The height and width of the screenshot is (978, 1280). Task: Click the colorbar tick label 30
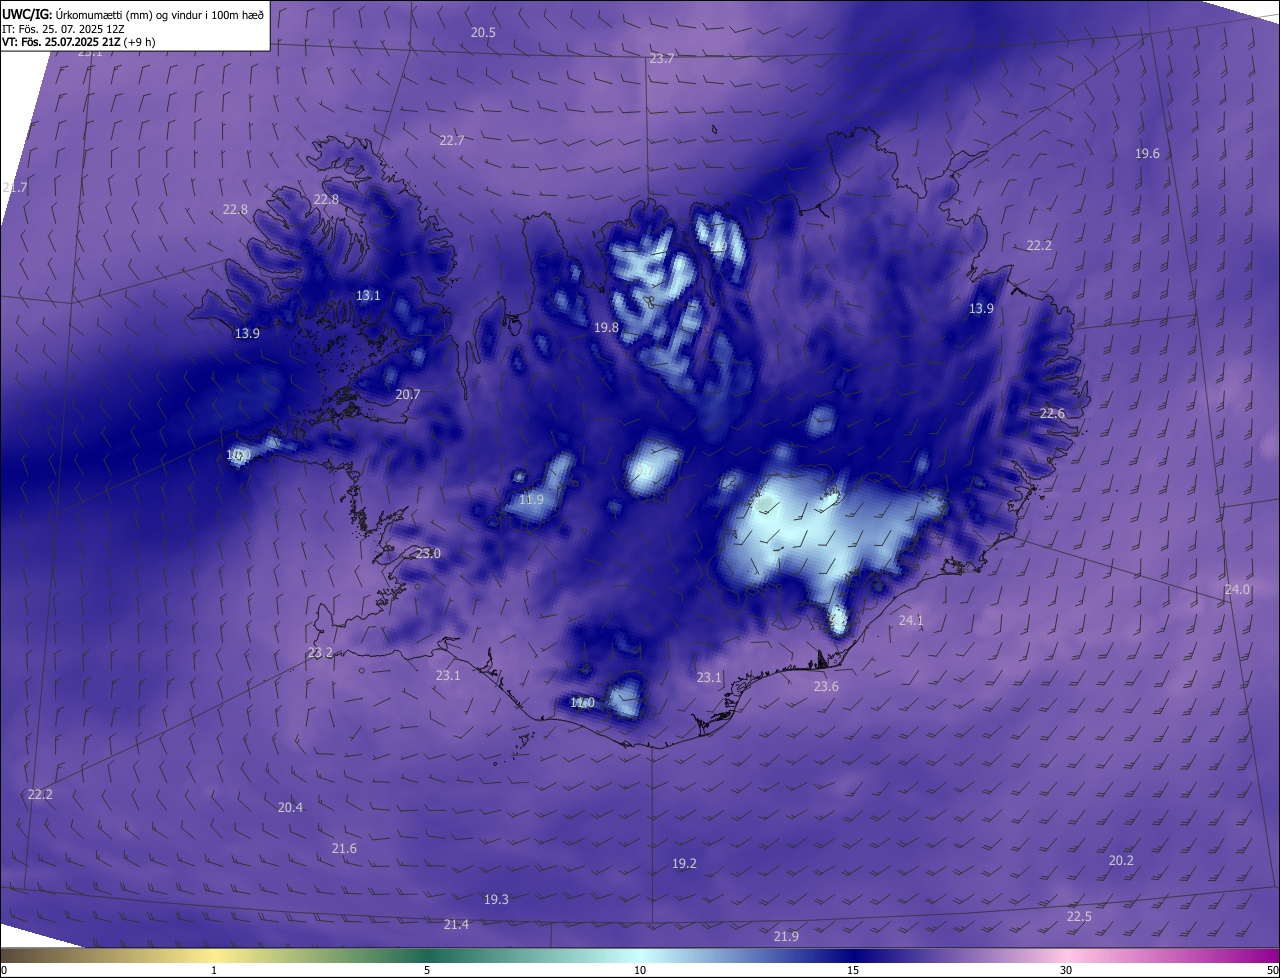coord(1066,970)
